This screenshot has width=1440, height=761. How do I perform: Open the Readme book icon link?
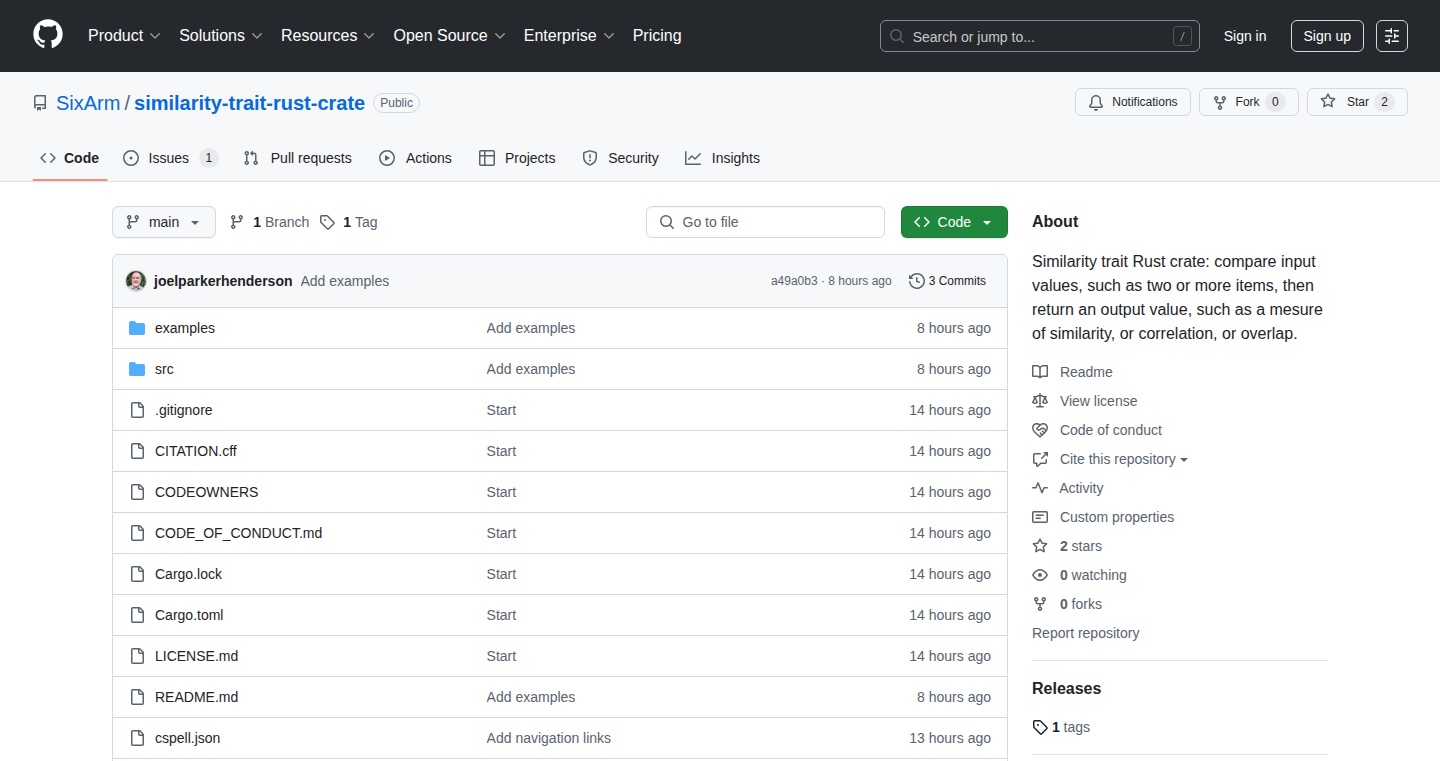click(x=1040, y=372)
